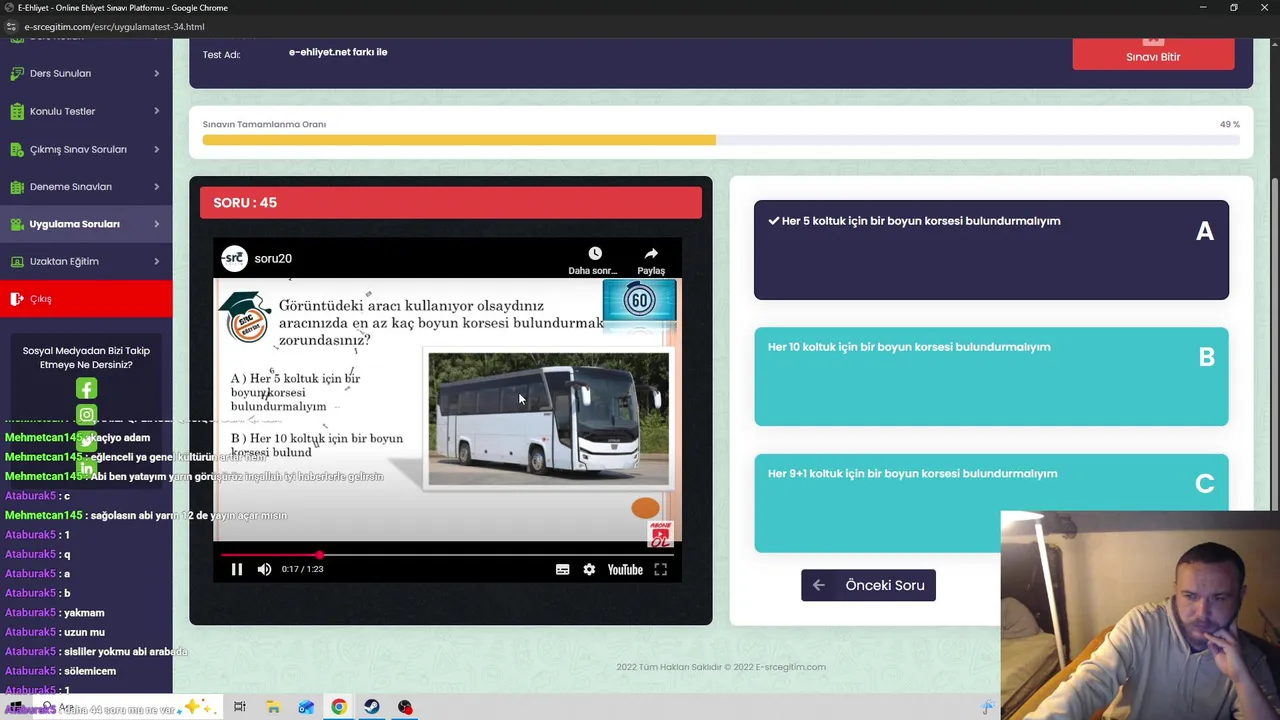Click the Chrome address bar URL
Viewport: 1280px width, 720px height.
[114, 27]
